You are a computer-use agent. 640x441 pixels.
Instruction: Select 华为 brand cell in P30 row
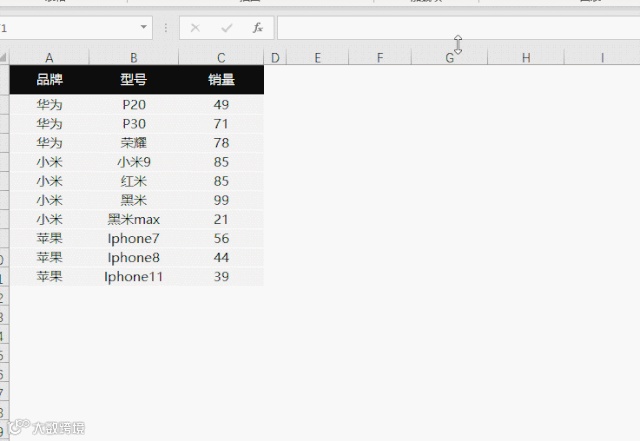pyautogui.click(x=49, y=124)
